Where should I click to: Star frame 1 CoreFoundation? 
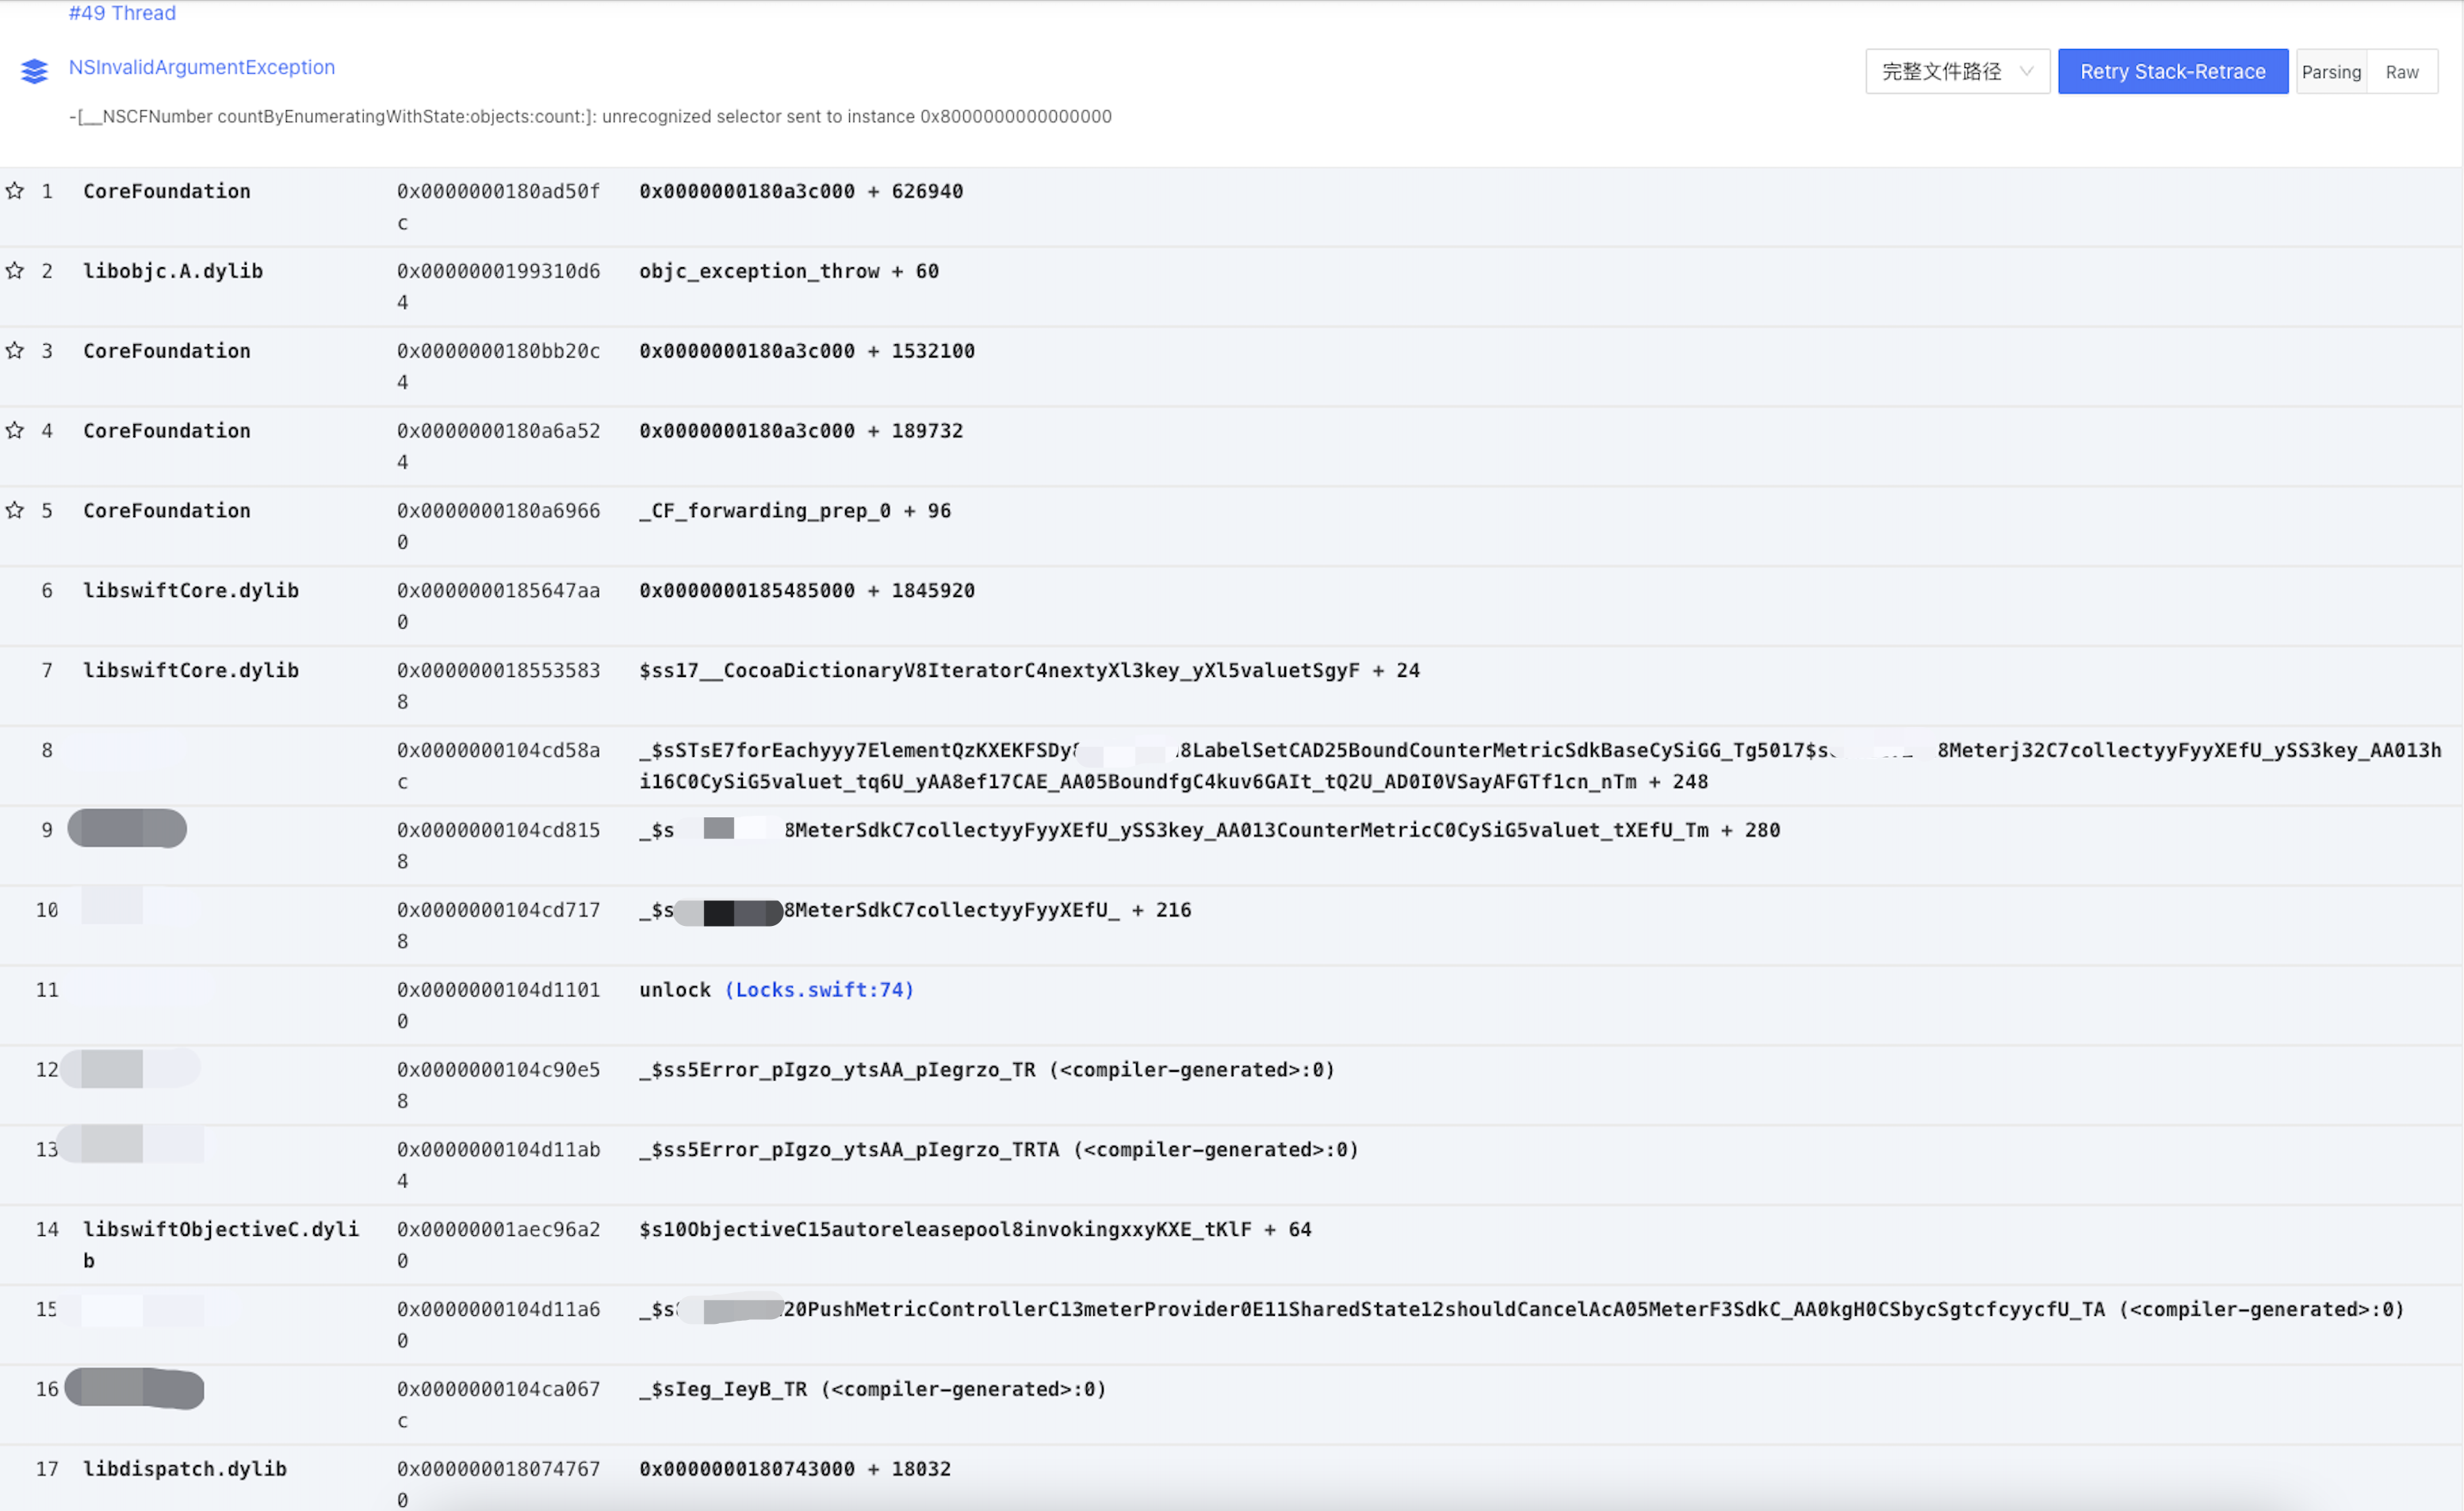(14, 191)
